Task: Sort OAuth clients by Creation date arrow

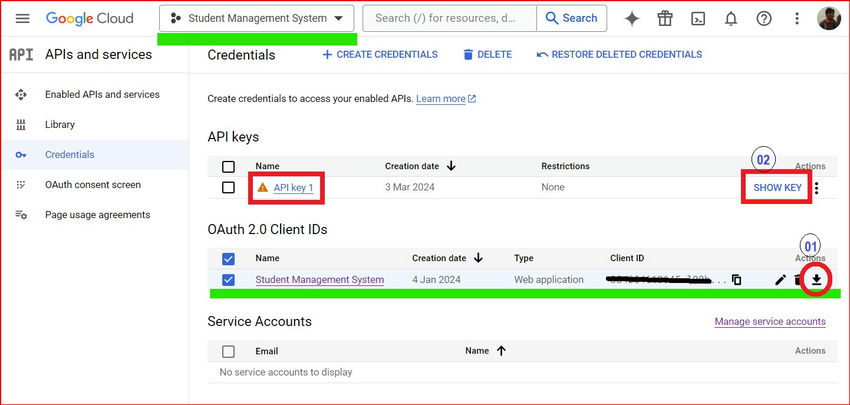Action: point(478,258)
